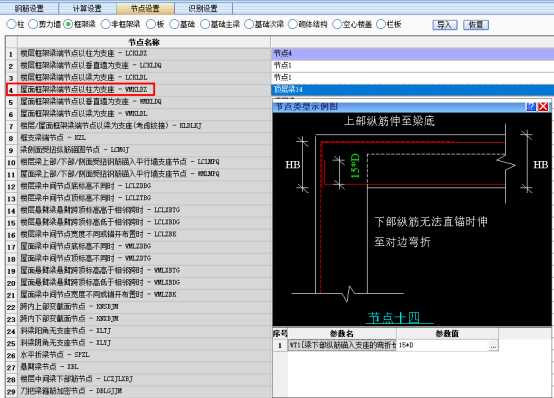554x398 pixels.
Task: Click the 恢复 button
Action: tap(476, 25)
